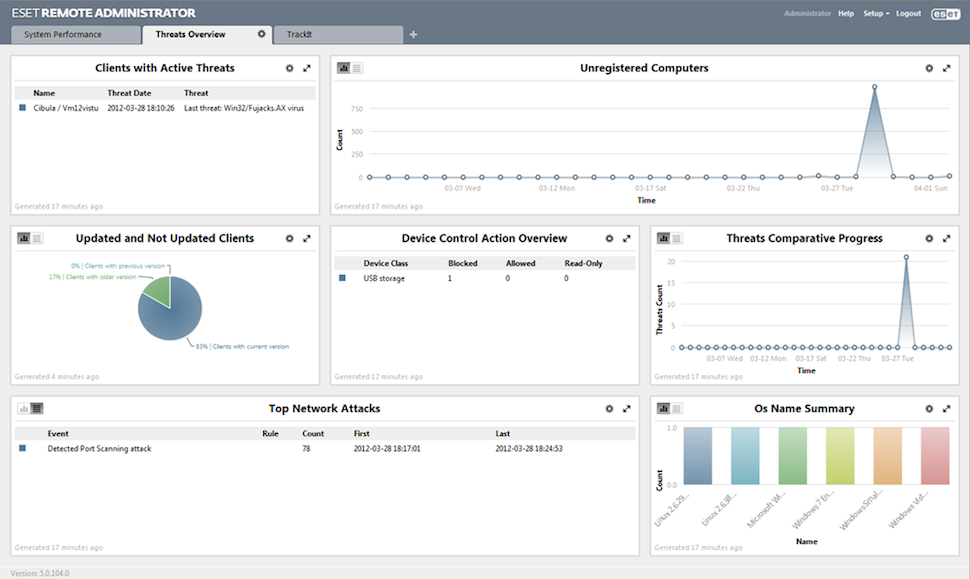
Task: Click the Administrator user label
Action: 808,14
